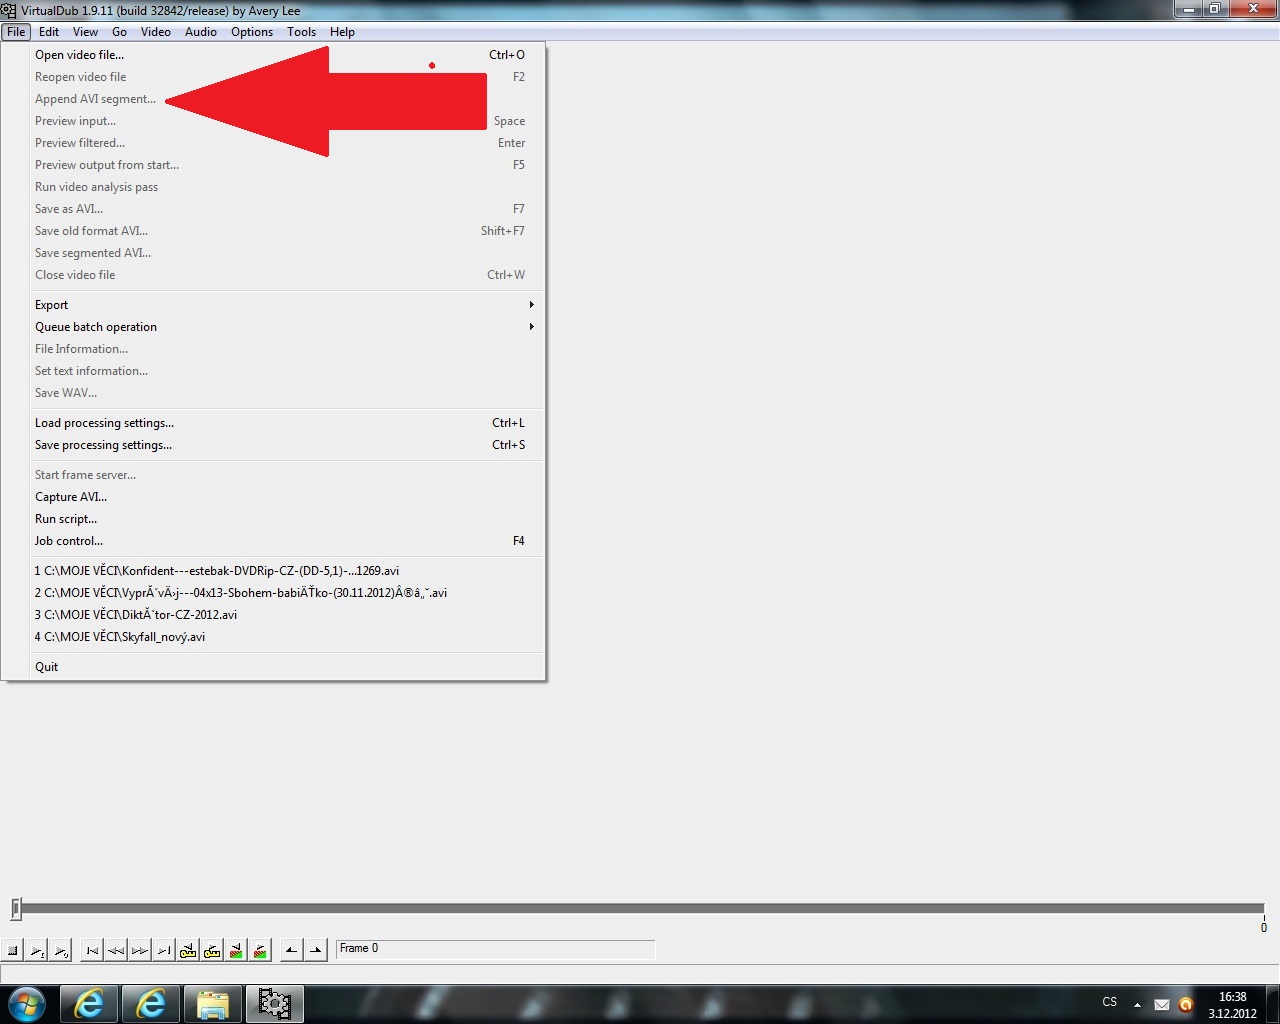Click Save old format AVI...
Image resolution: width=1280 pixels, height=1024 pixels.
point(274,231)
